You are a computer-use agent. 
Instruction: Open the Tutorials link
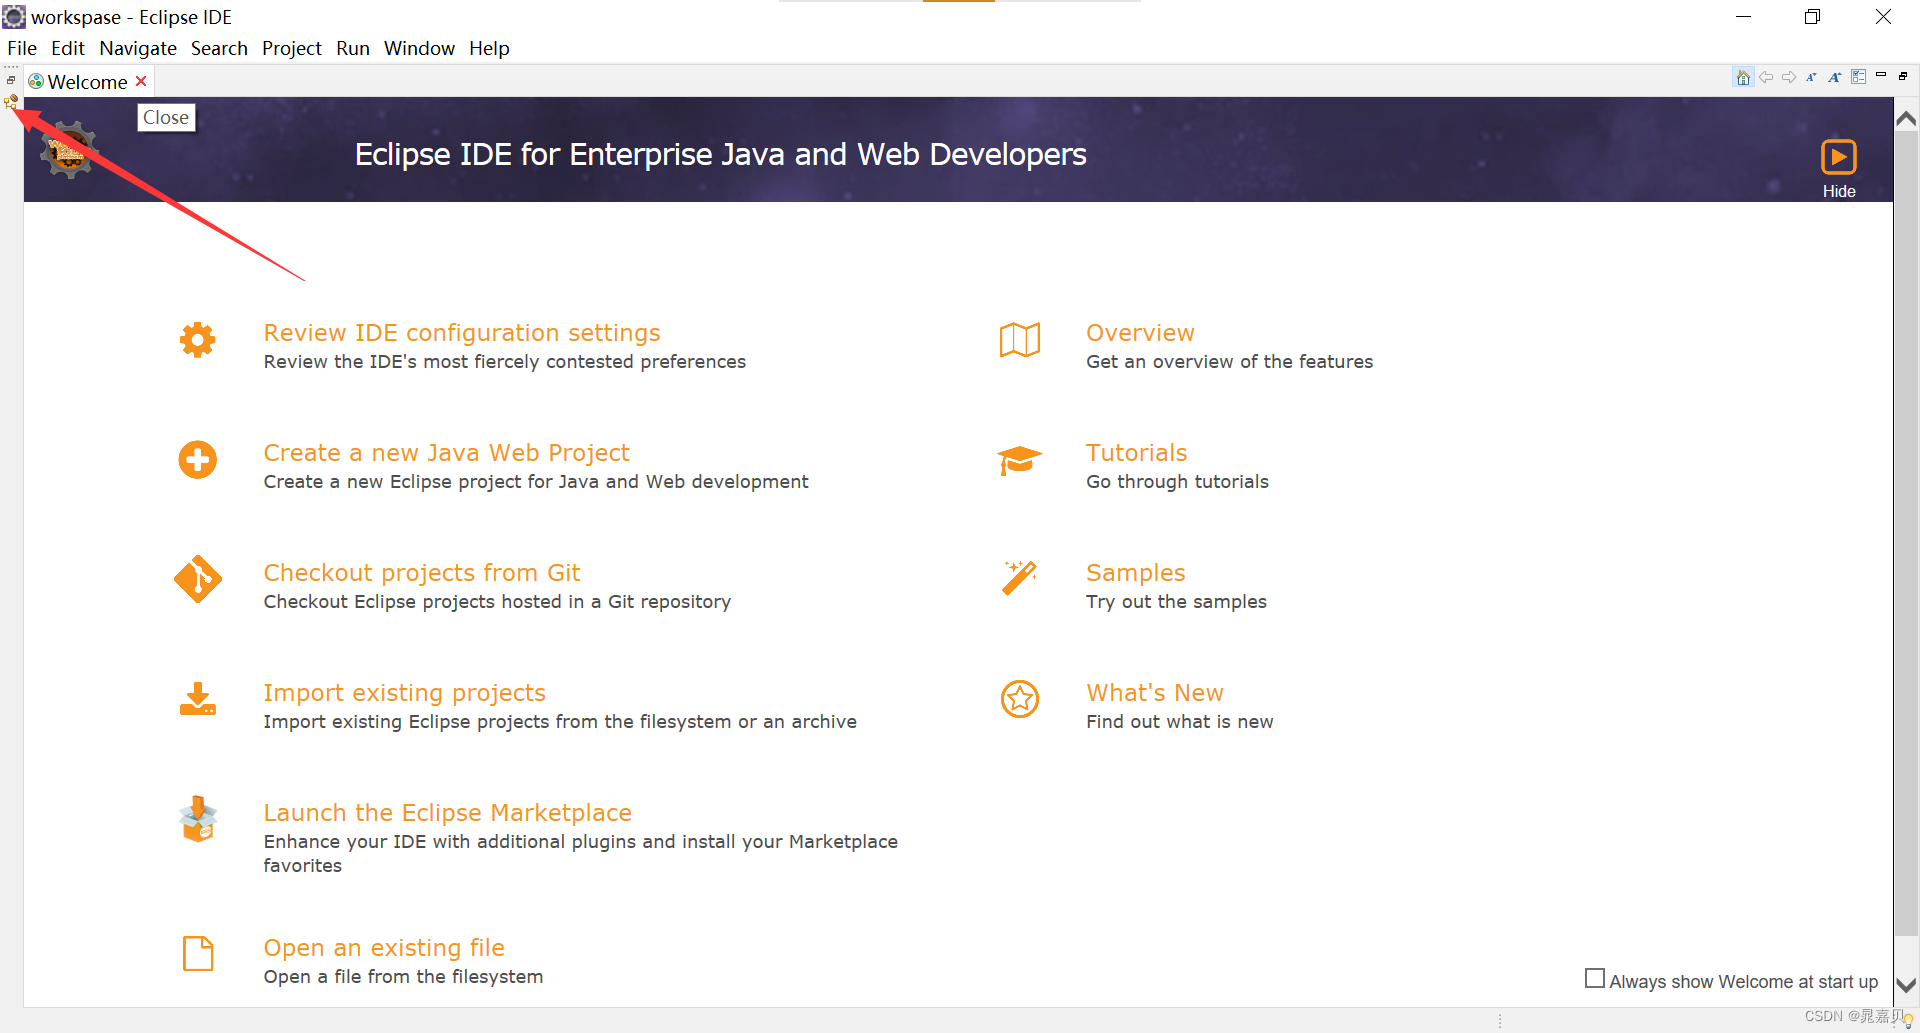point(1136,453)
